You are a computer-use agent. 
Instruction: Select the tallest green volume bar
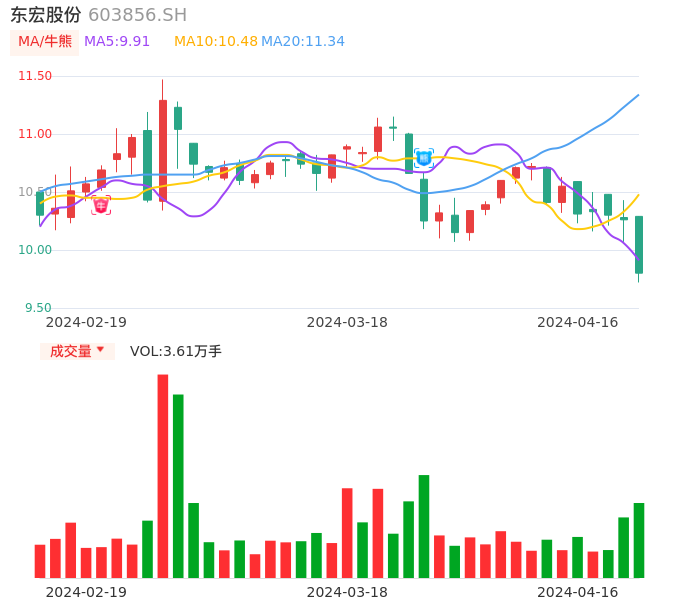pyautogui.click(x=178, y=485)
